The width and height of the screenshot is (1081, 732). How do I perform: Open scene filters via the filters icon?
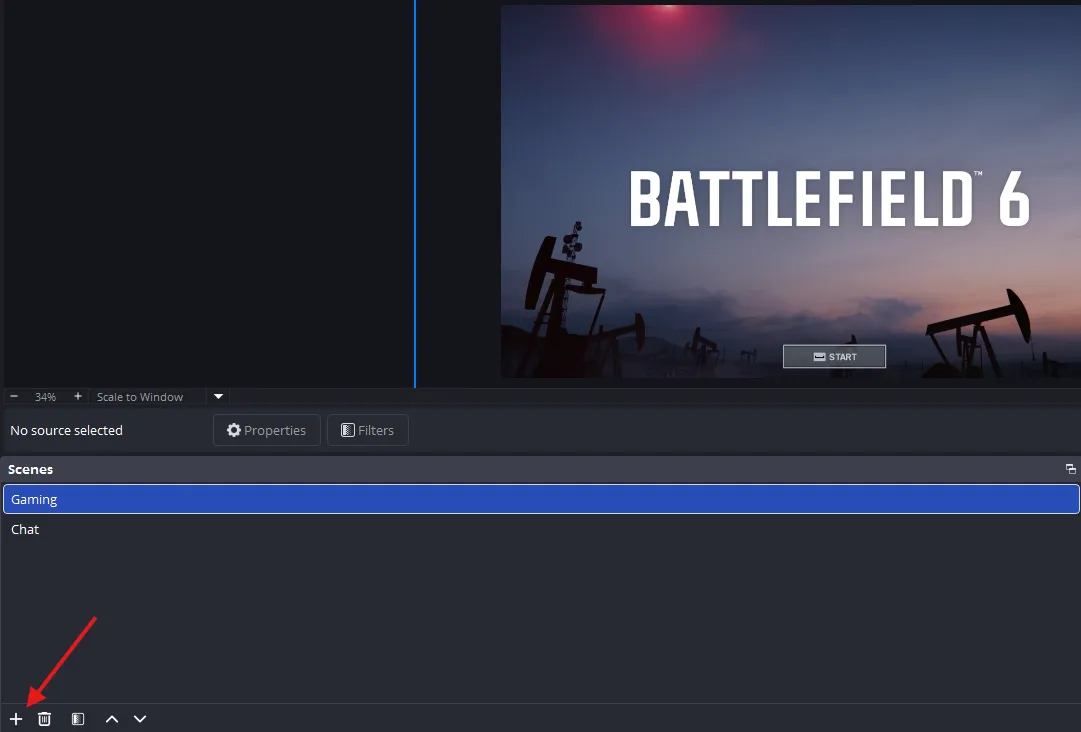pos(77,718)
